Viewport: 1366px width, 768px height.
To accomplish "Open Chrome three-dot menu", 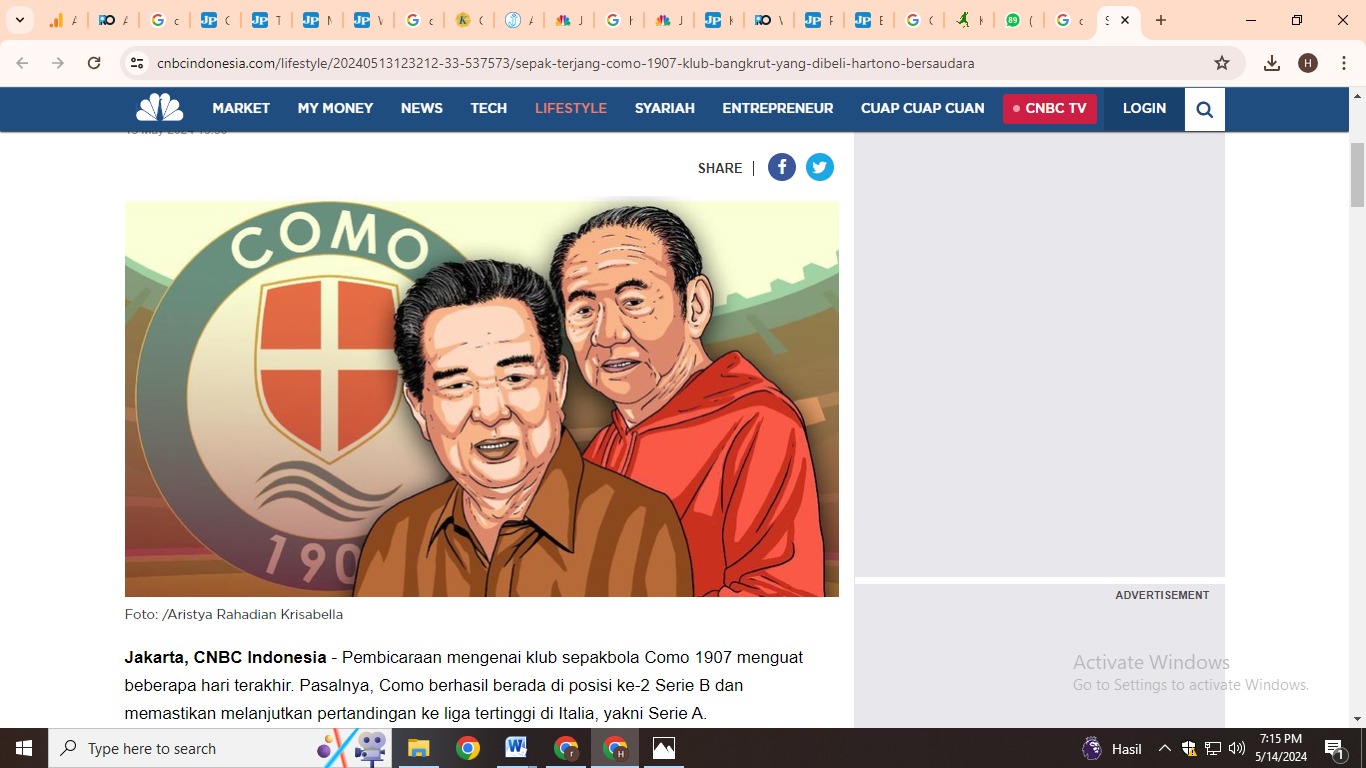I will (1342, 63).
